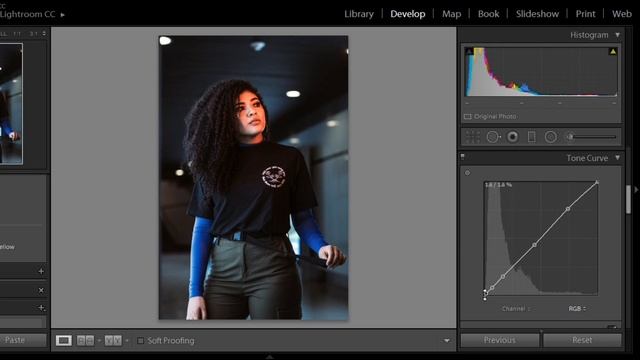Image resolution: width=640 pixels, height=360 pixels.
Task: Toggle shadow clipping indicator in histogram
Action: pyautogui.click(x=469, y=51)
